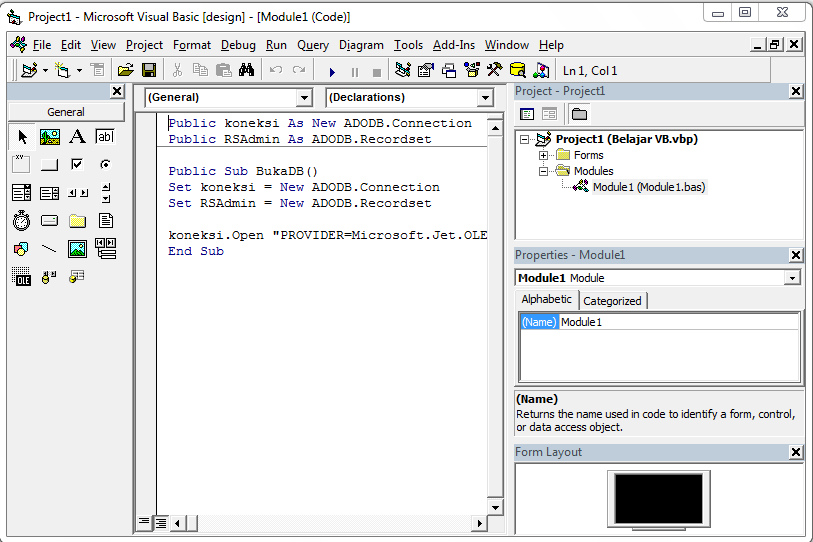Open the Project menu
The height and width of the screenshot is (542, 813).
(144, 45)
